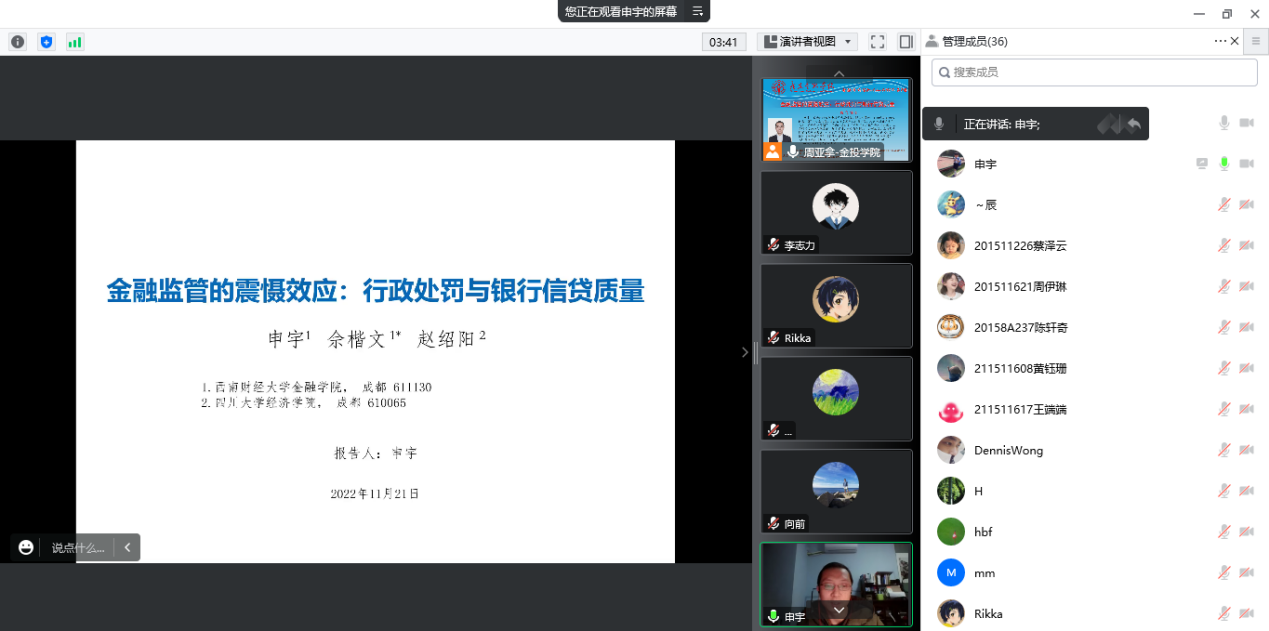This screenshot has width=1269, height=631.
Task: Click the 搜索成员 search field
Action: (x=1094, y=72)
